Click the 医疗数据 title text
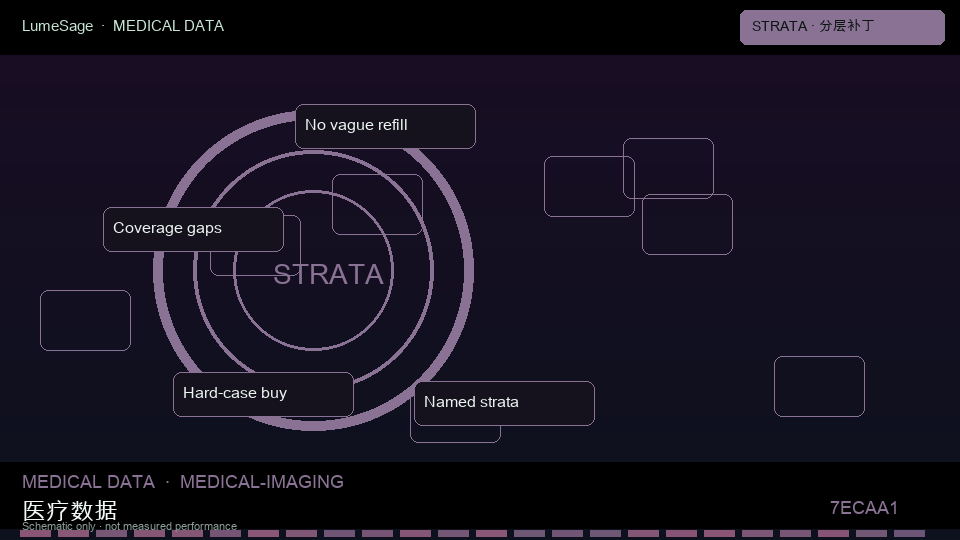 pos(70,510)
